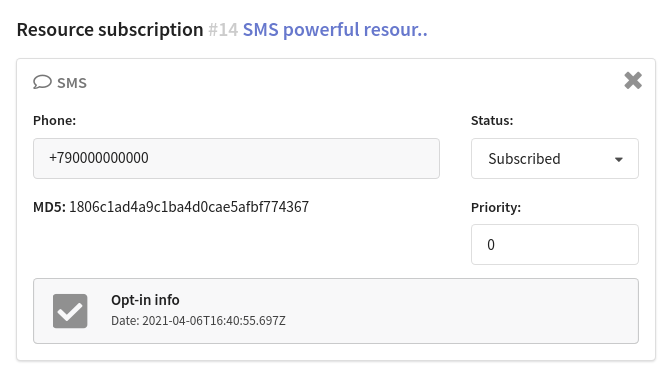Open the Status dropdown showing Subscribed
Image resolution: width=672 pixels, height=373 pixels.
pyautogui.click(x=555, y=159)
